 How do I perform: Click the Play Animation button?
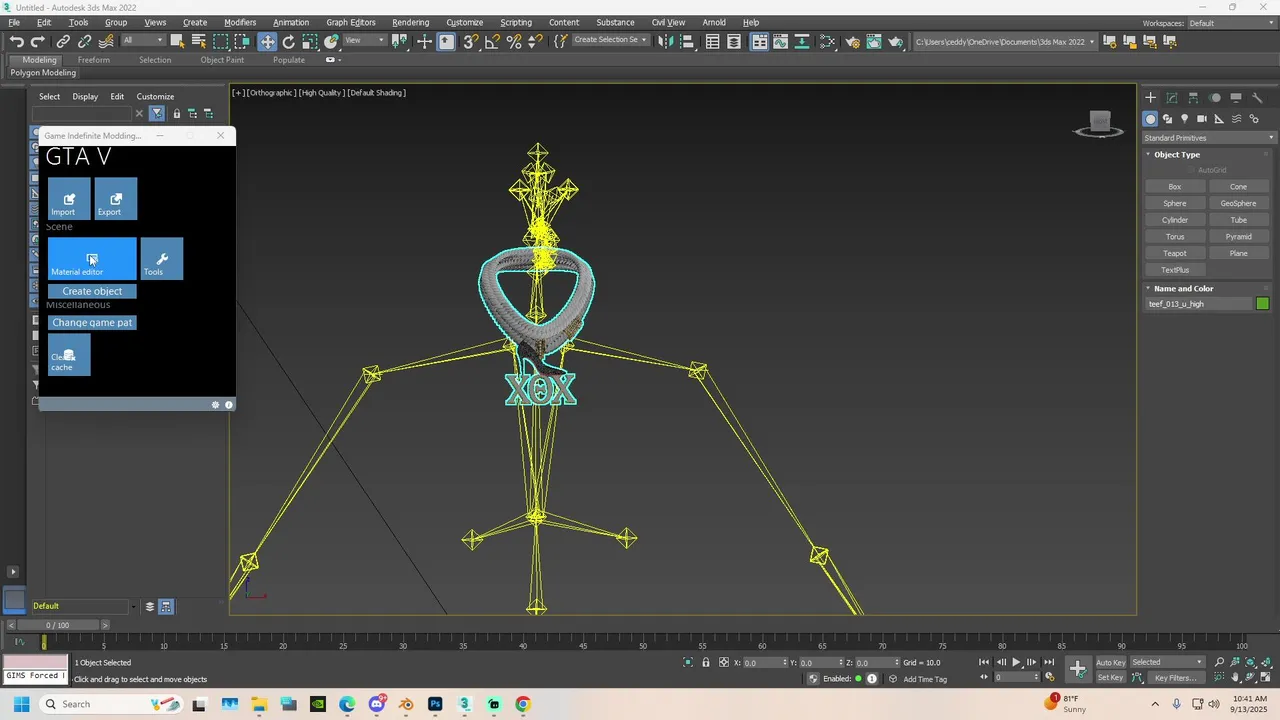click(x=1017, y=662)
